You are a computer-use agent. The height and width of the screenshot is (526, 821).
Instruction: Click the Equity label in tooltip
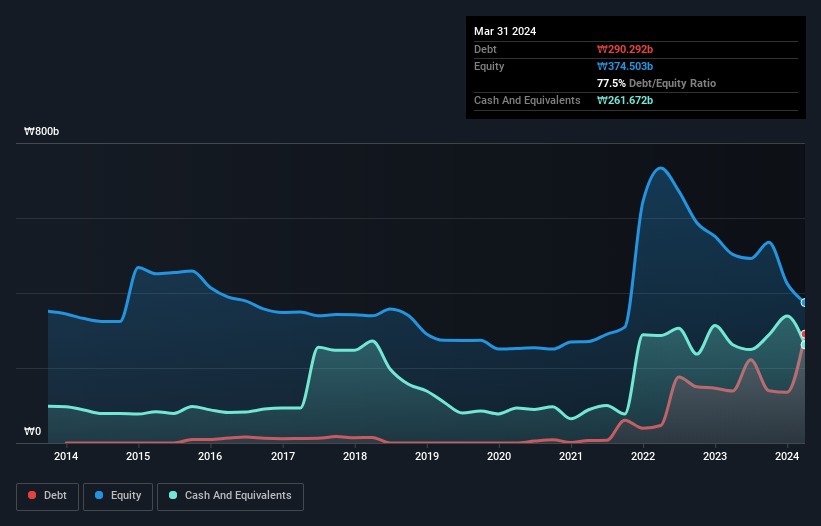(x=489, y=66)
